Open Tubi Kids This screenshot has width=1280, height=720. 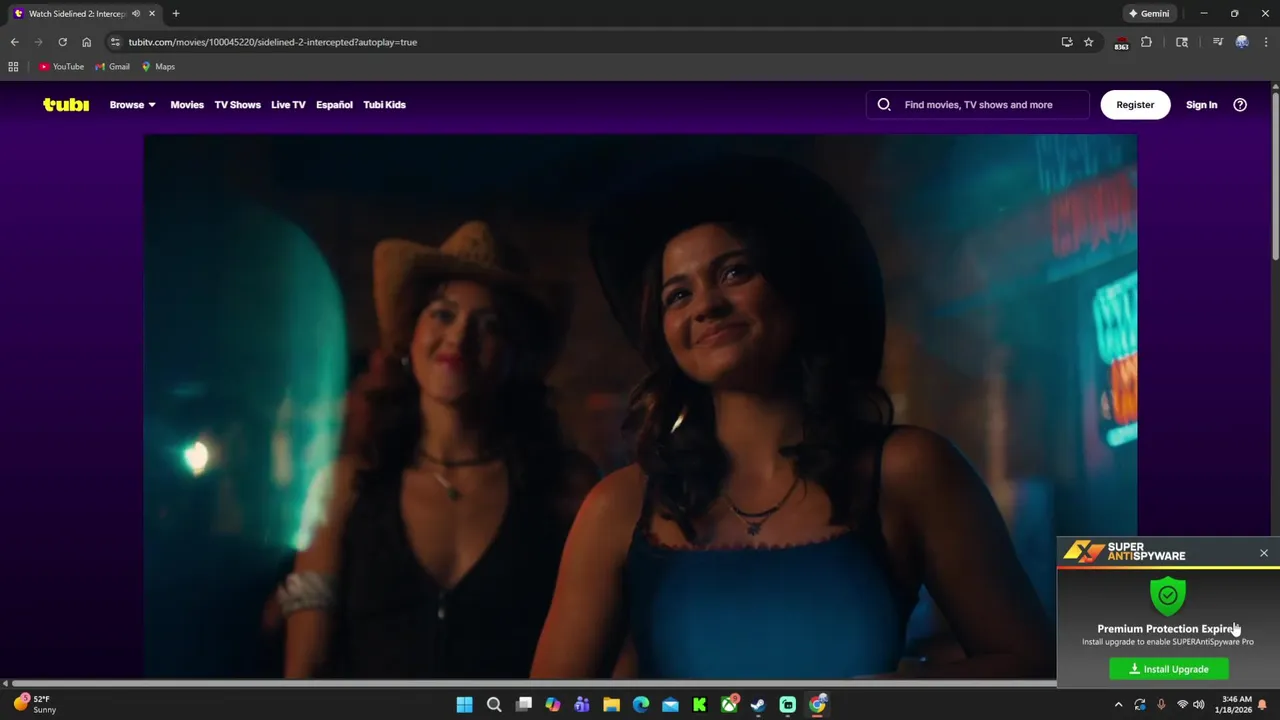point(384,104)
